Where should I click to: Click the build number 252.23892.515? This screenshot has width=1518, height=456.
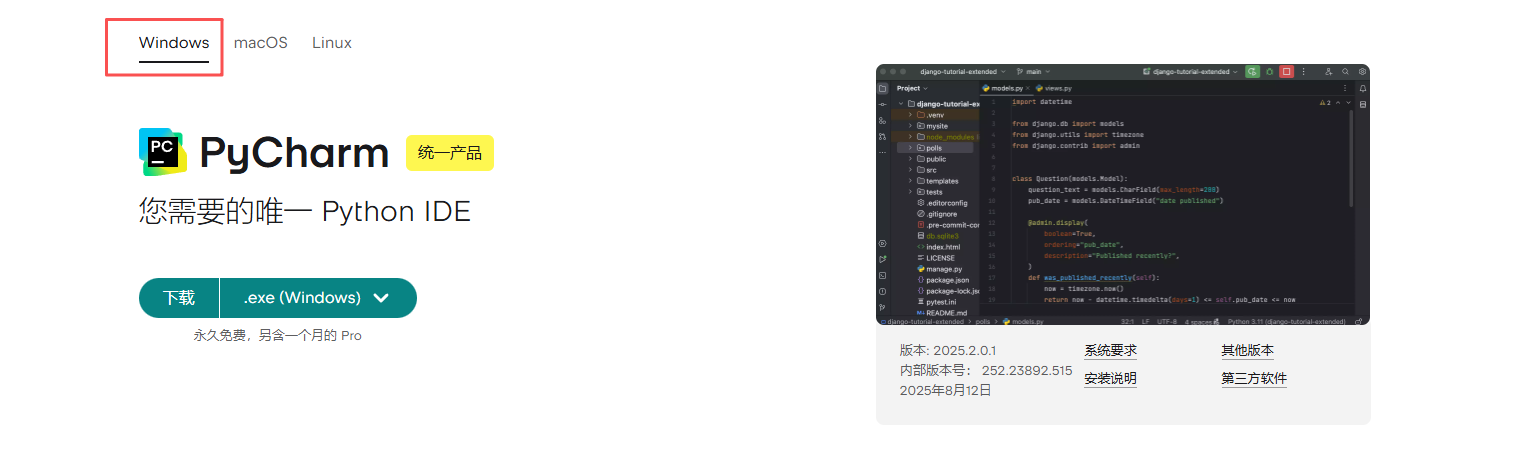(1027, 371)
